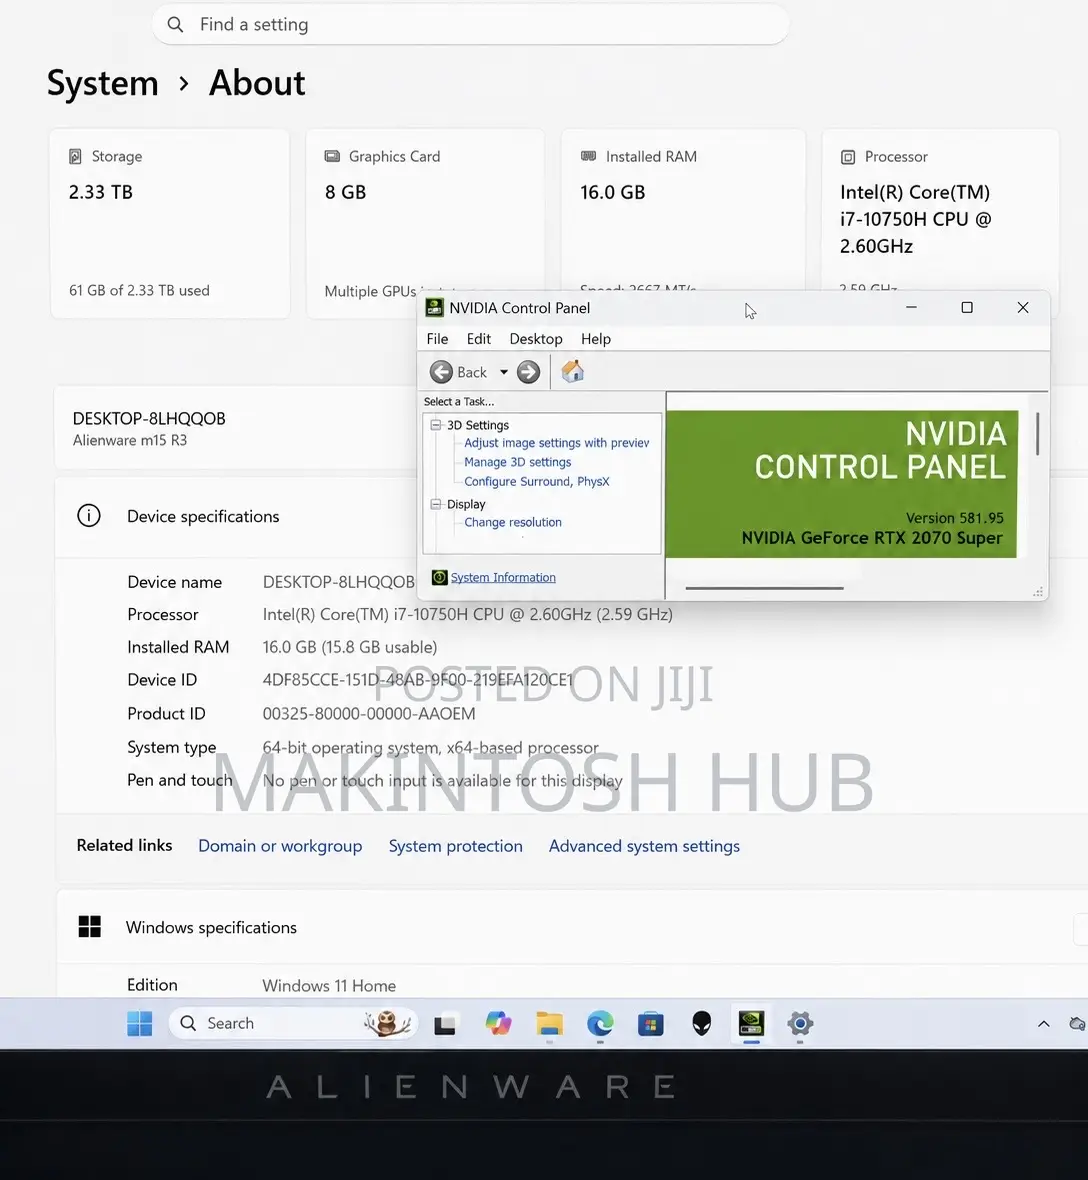Launch Copilot from the taskbar

(498, 1023)
